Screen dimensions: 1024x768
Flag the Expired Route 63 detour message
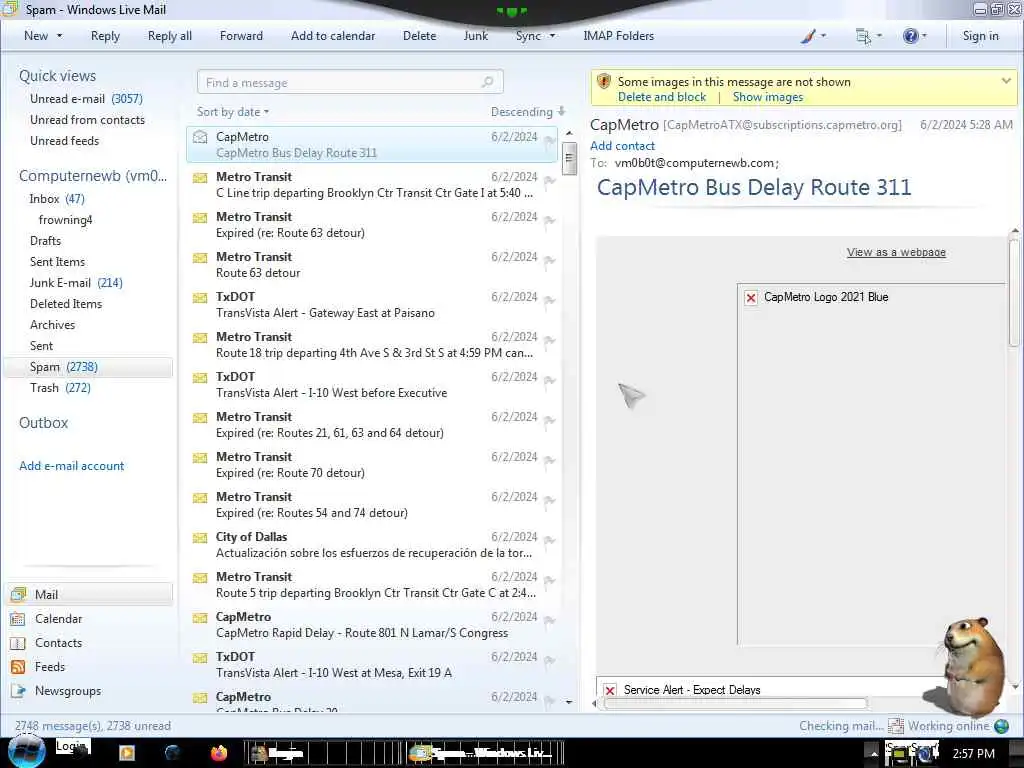[x=549, y=221]
